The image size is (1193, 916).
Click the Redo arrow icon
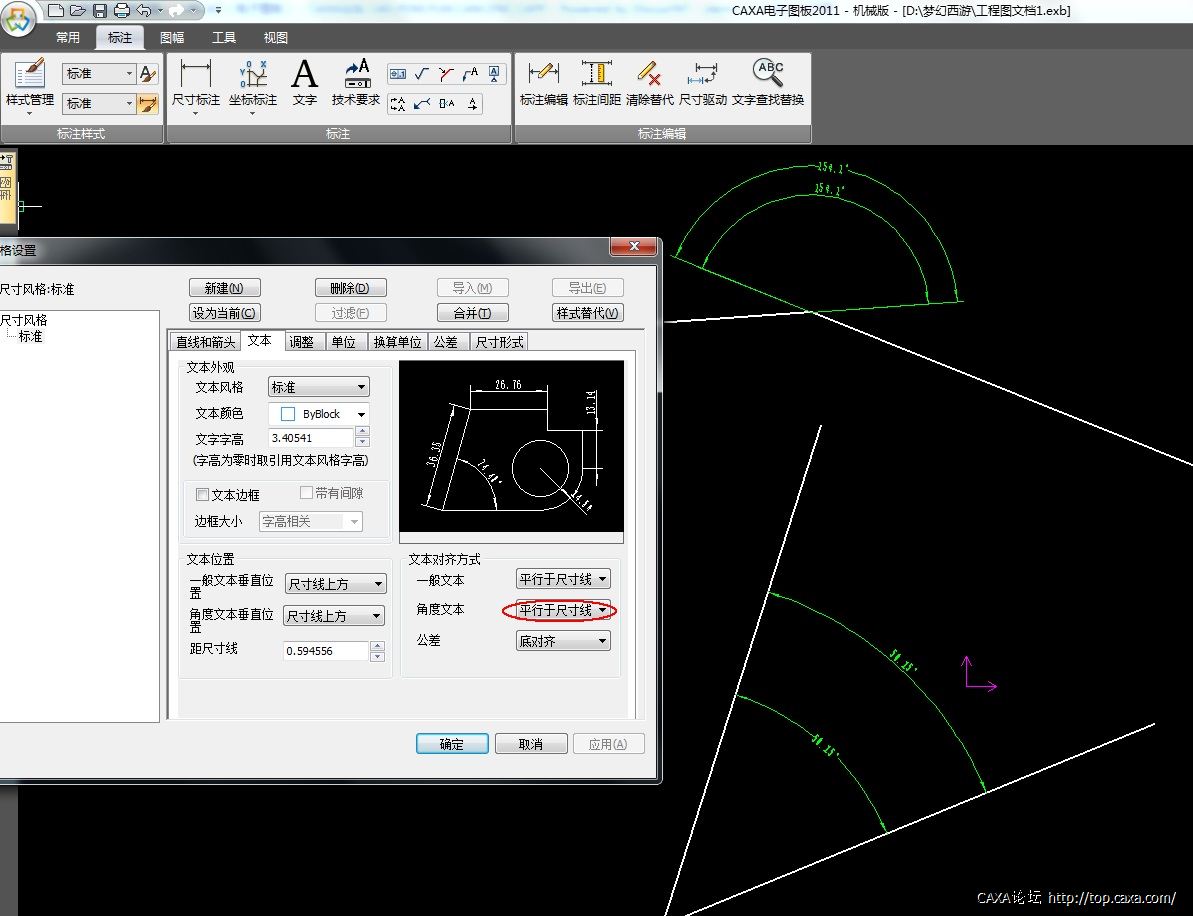click(176, 11)
